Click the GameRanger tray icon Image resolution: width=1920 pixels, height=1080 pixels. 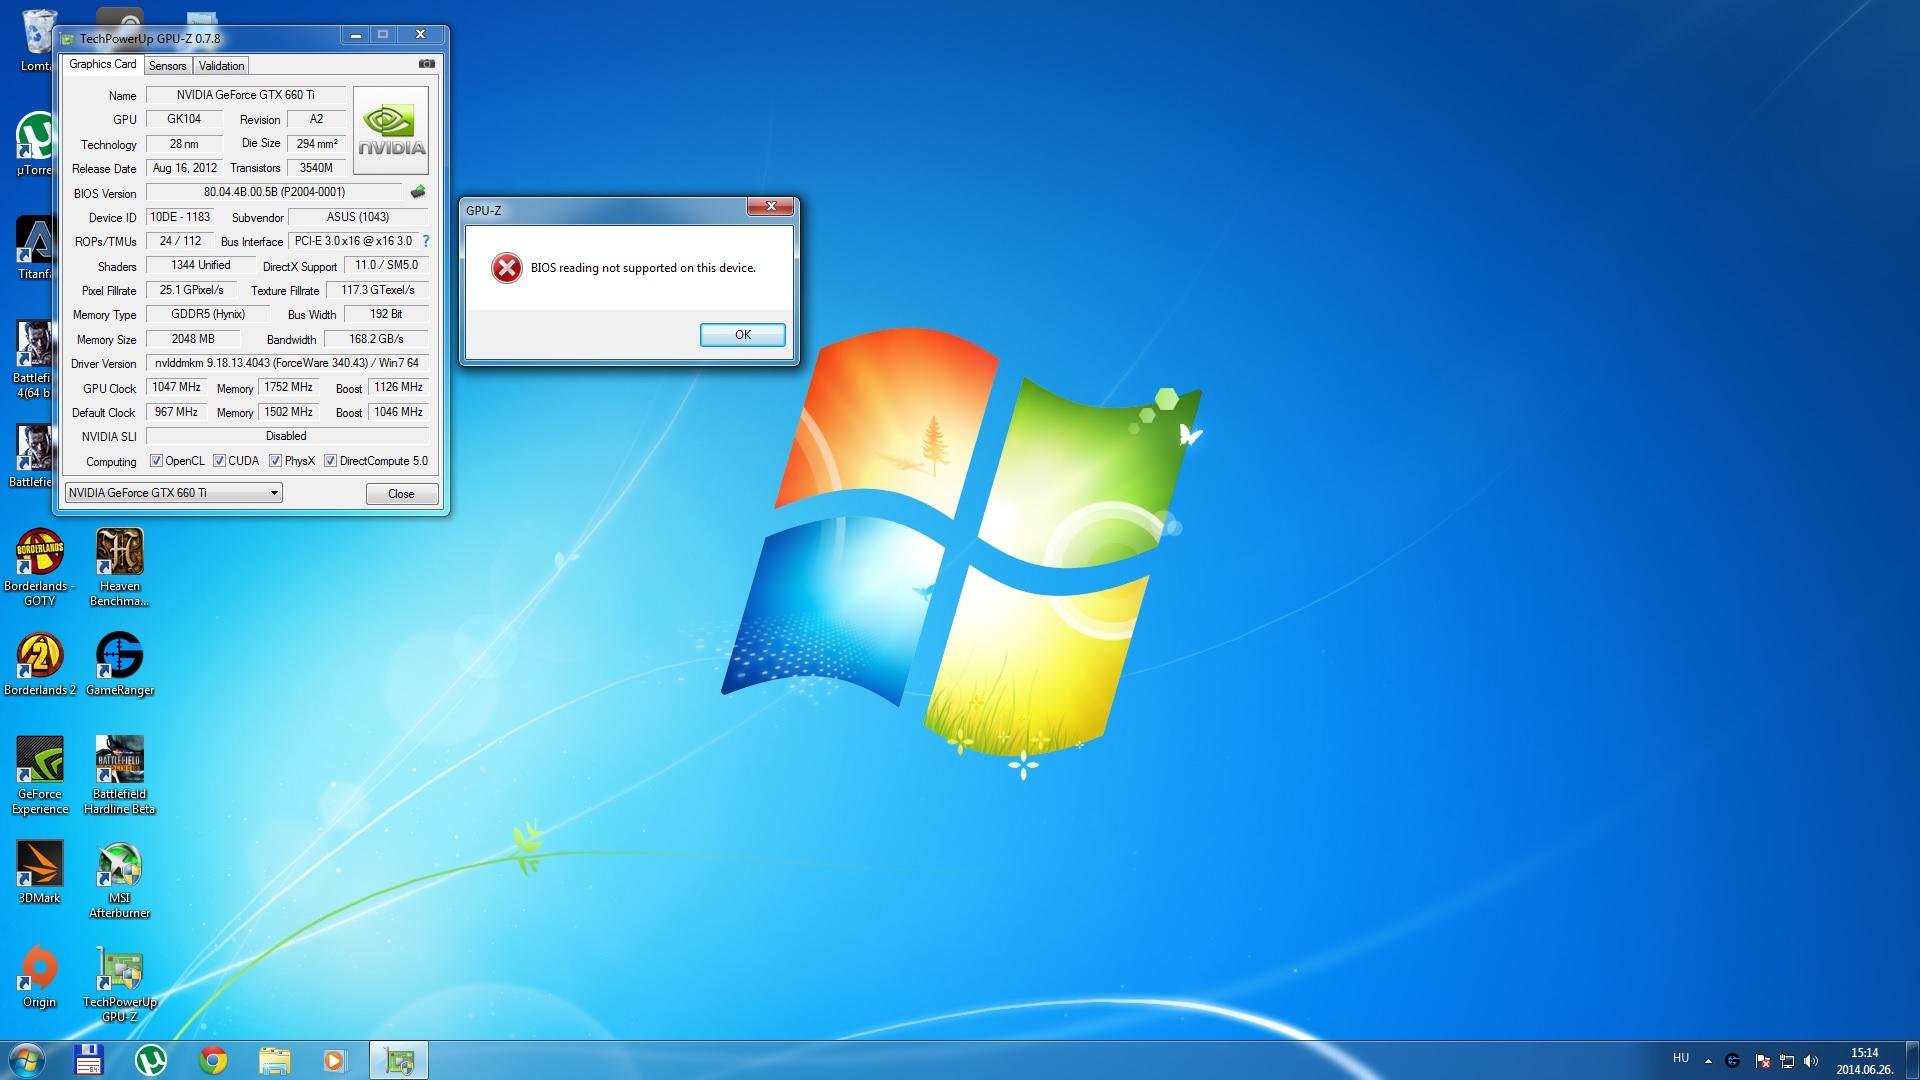1733,1061
